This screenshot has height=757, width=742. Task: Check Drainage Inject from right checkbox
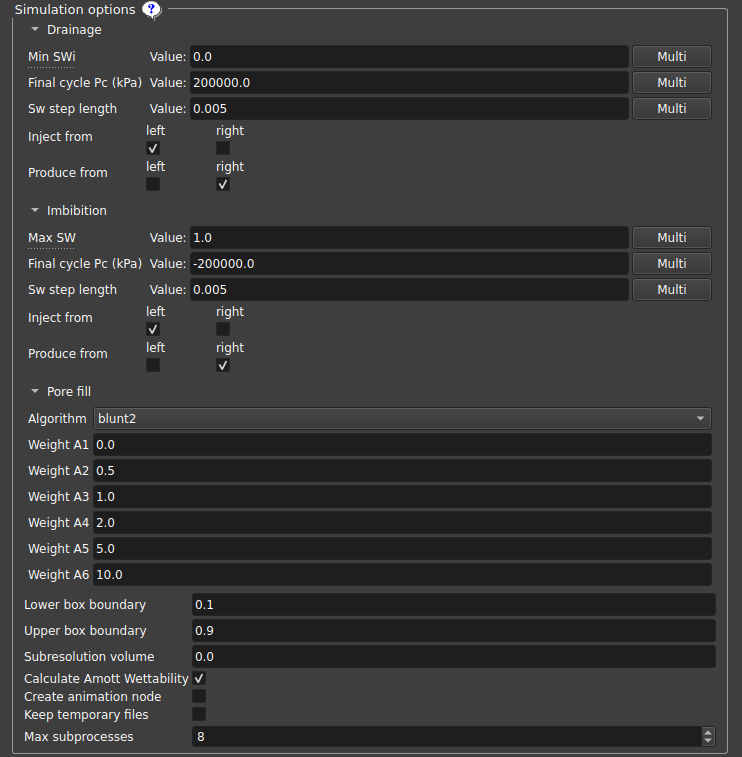coord(223,148)
